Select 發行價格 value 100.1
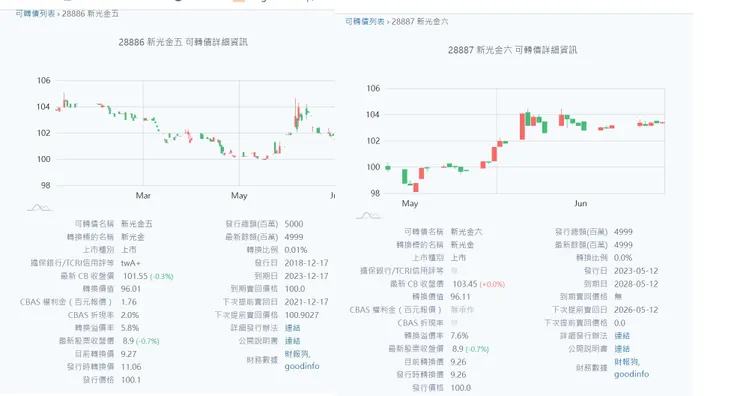 pyautogui.click(x=131, y=380)
